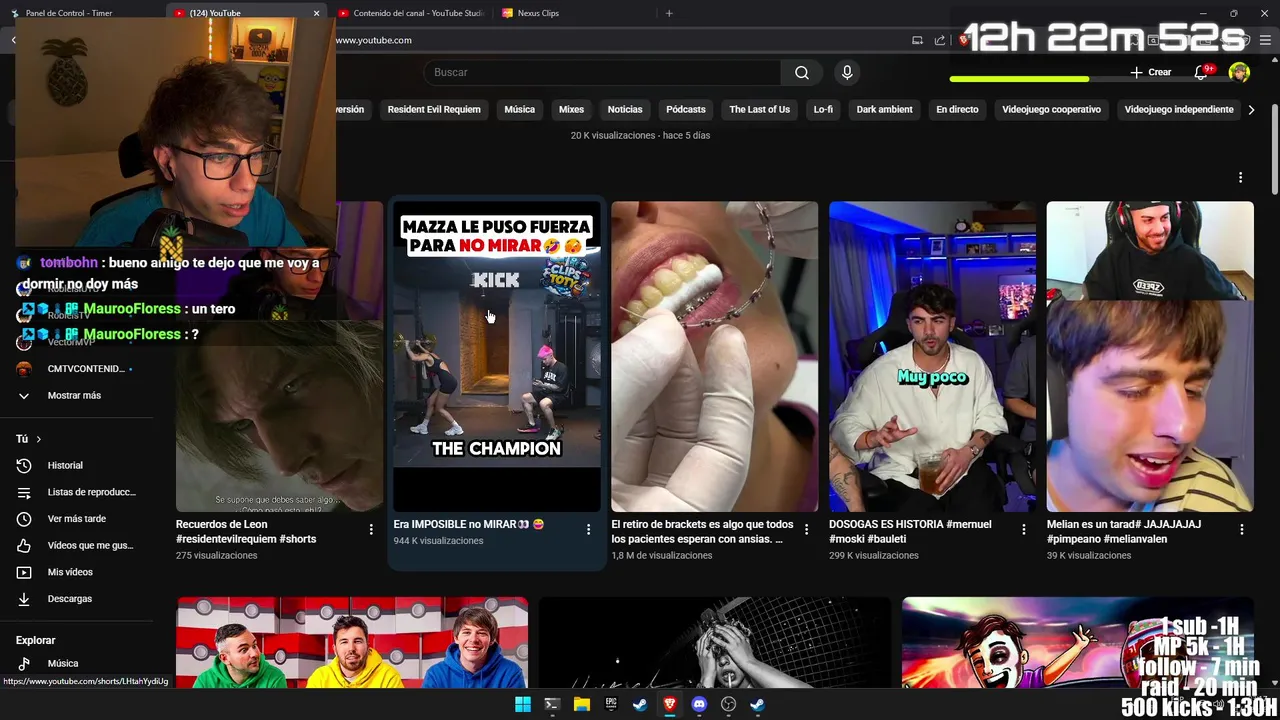1280x720 pixels.
Task: Open options for Era IMPOSIBLE no MIRAR short
Action: [x=588, y=529]
